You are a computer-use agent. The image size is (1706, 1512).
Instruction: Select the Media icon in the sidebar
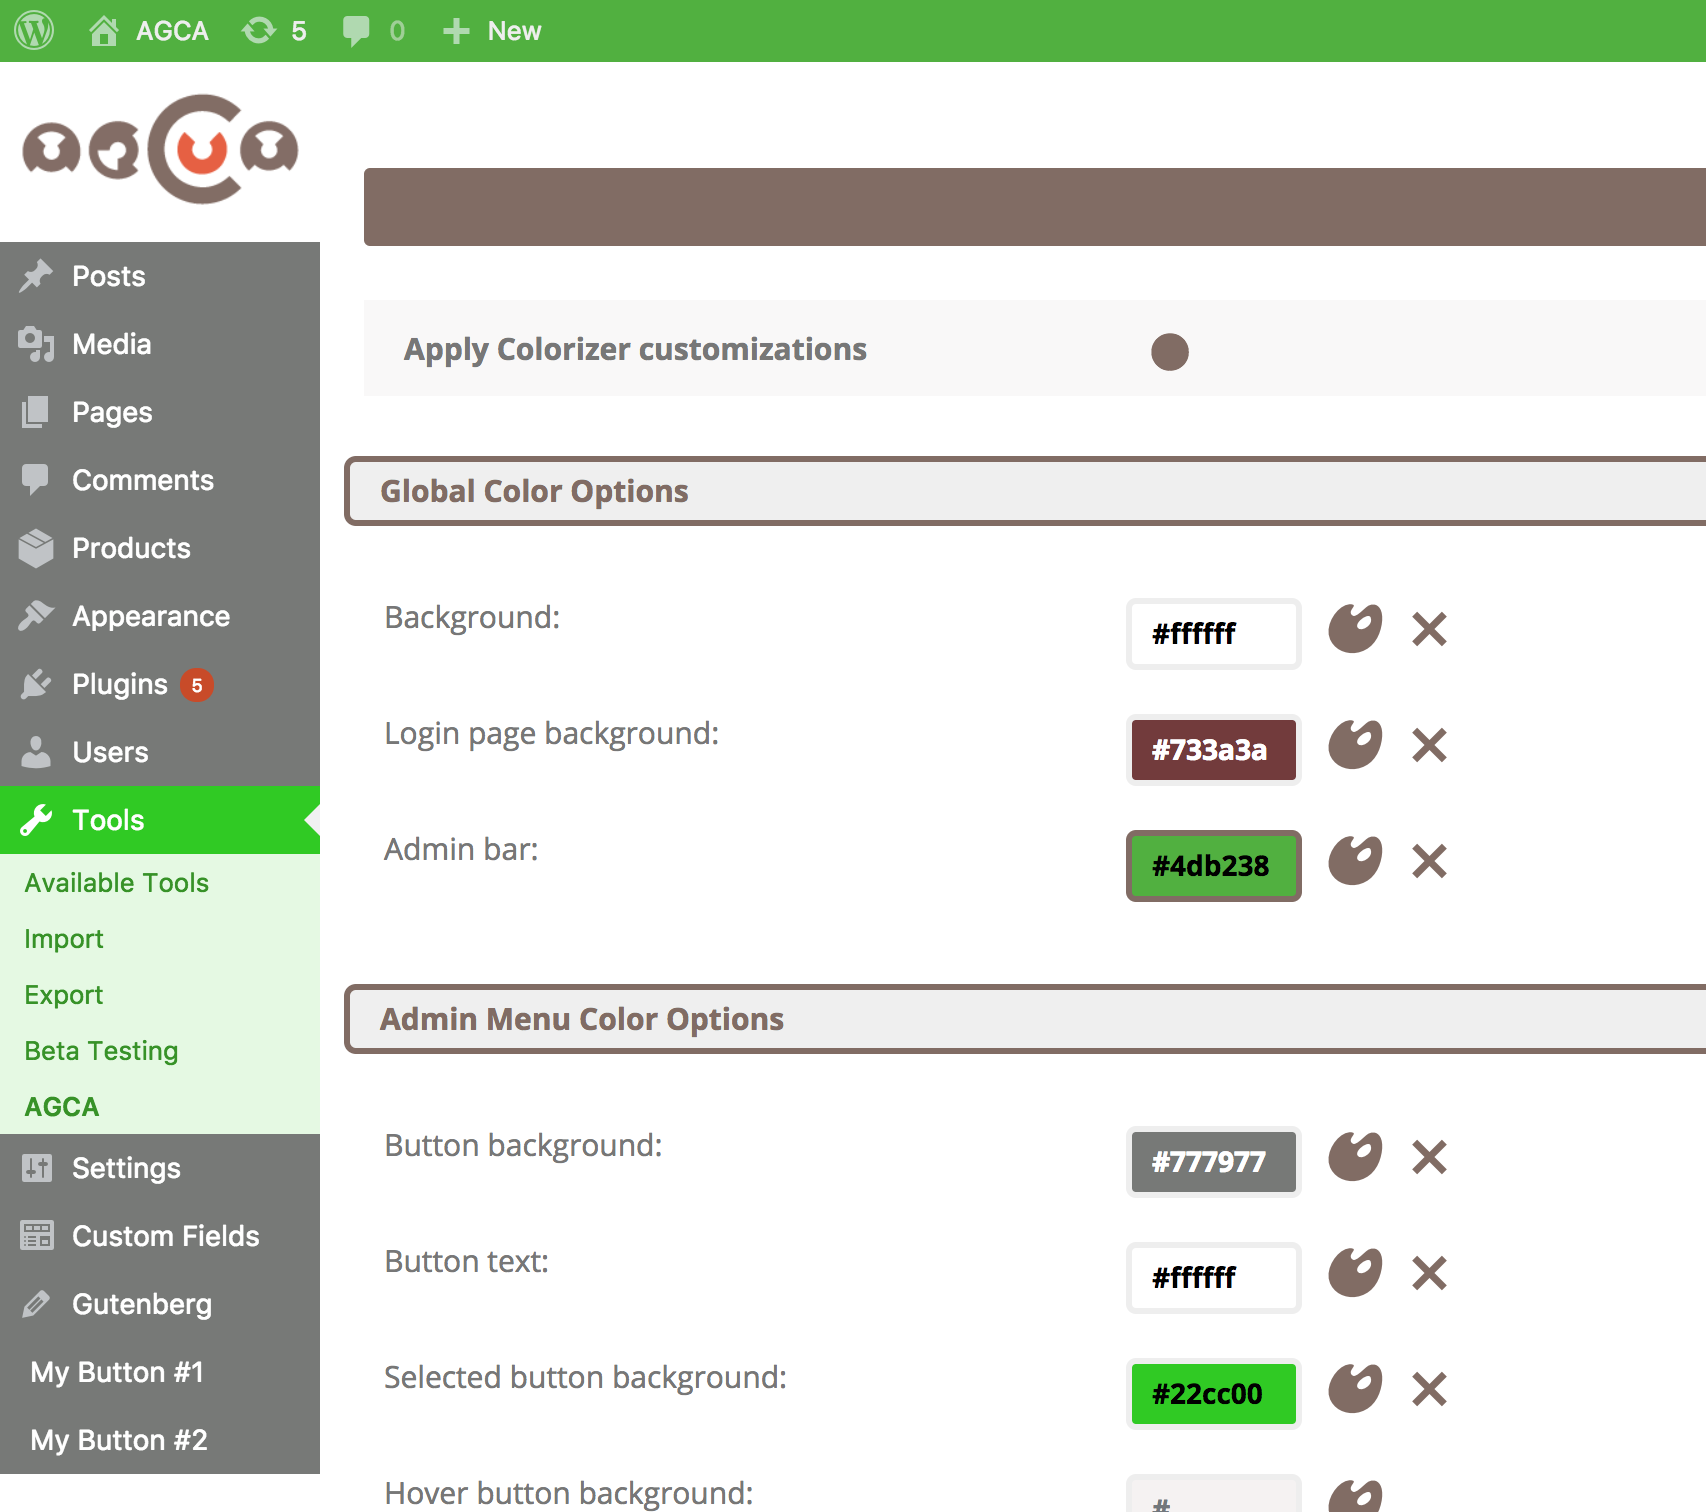(37, 344)
